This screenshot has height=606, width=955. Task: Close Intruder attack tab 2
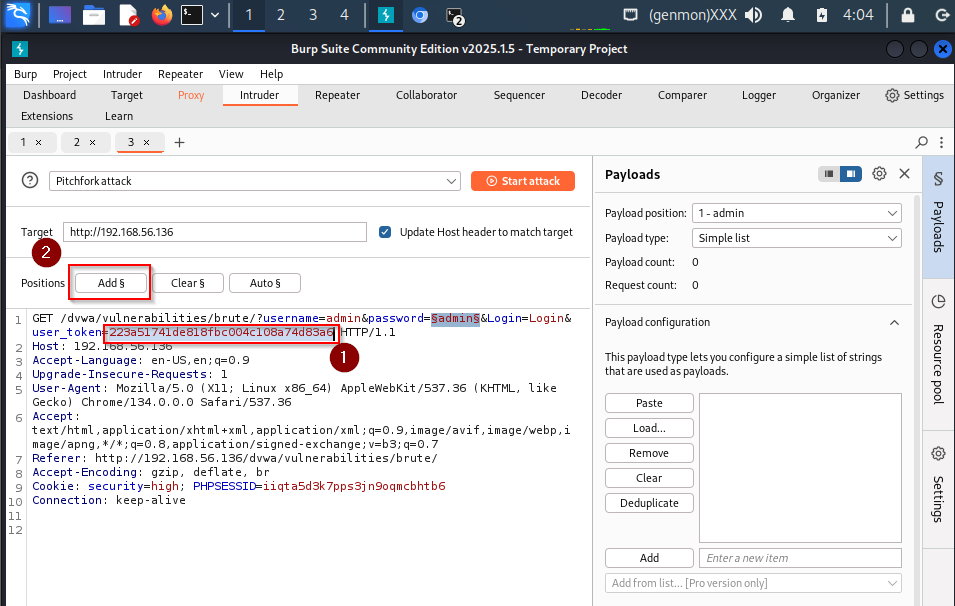(93, 143)
